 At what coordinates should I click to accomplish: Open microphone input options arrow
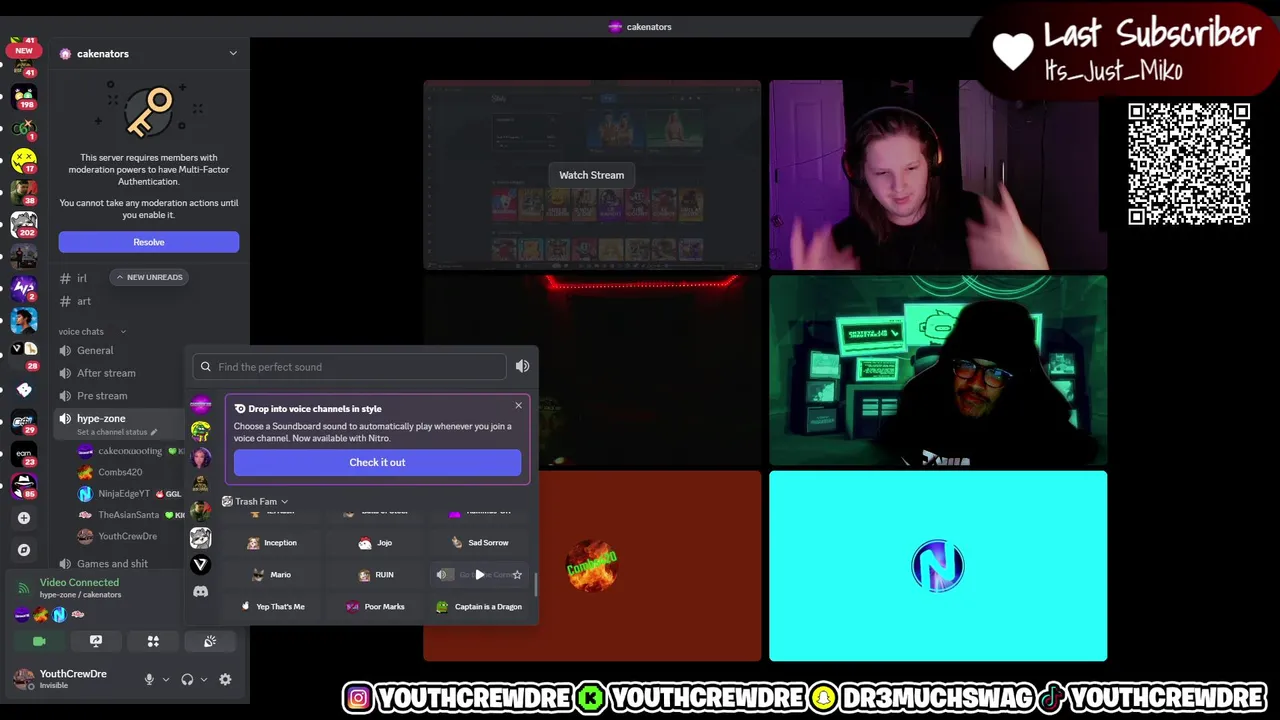[166, 680]
